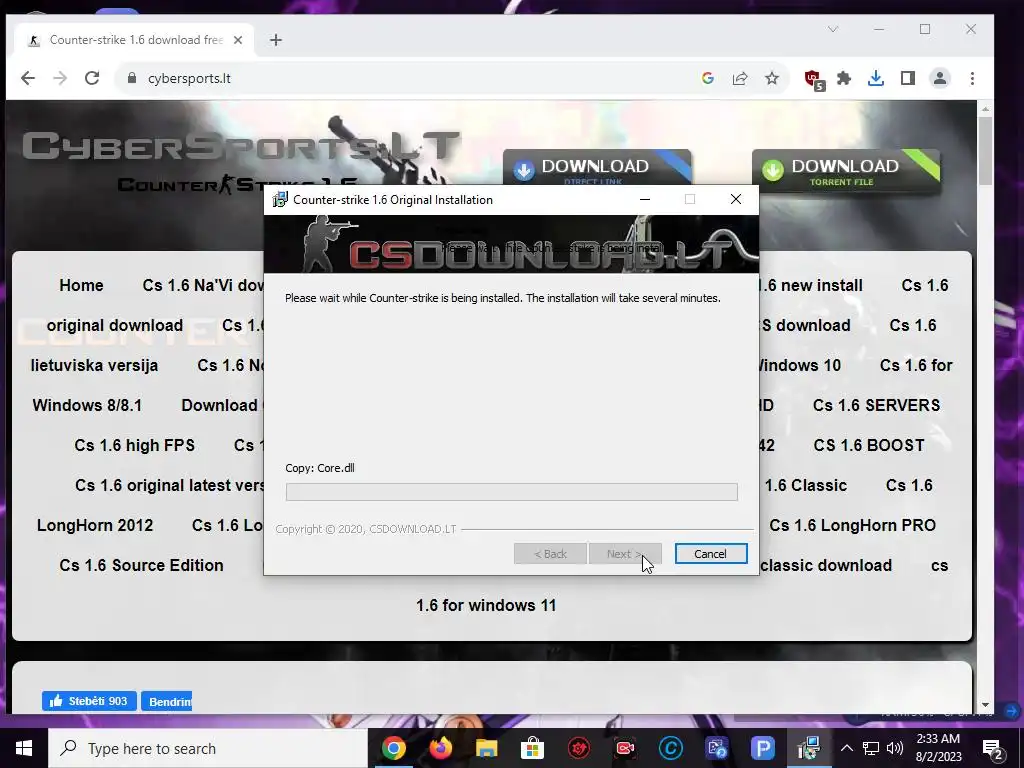Open a new Chrome tab

pyautogui.click(x=276, y=40)
